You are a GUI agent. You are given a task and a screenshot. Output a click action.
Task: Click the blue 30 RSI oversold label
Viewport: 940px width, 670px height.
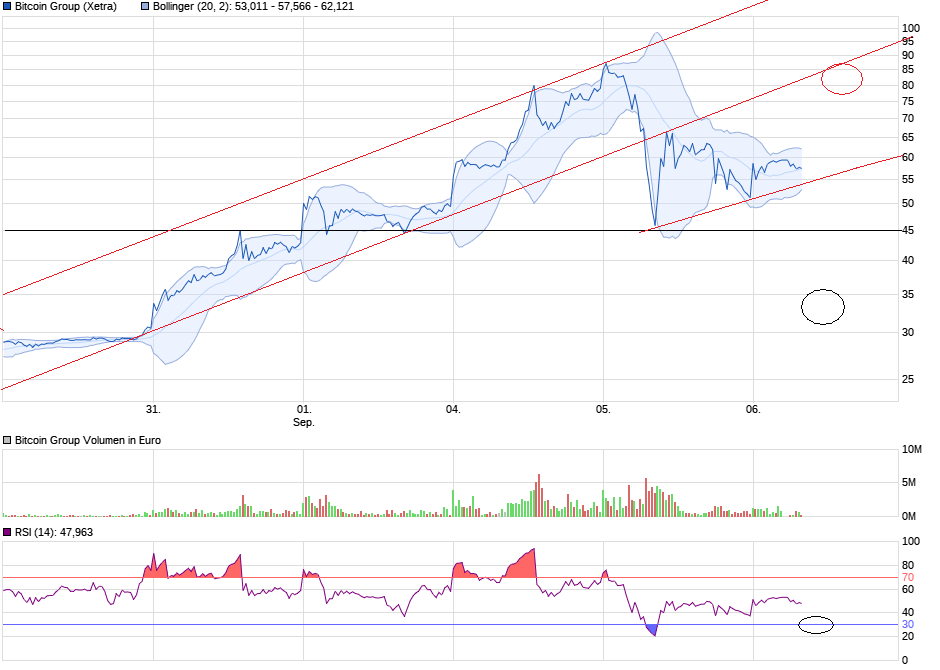(x=908, y=624)
